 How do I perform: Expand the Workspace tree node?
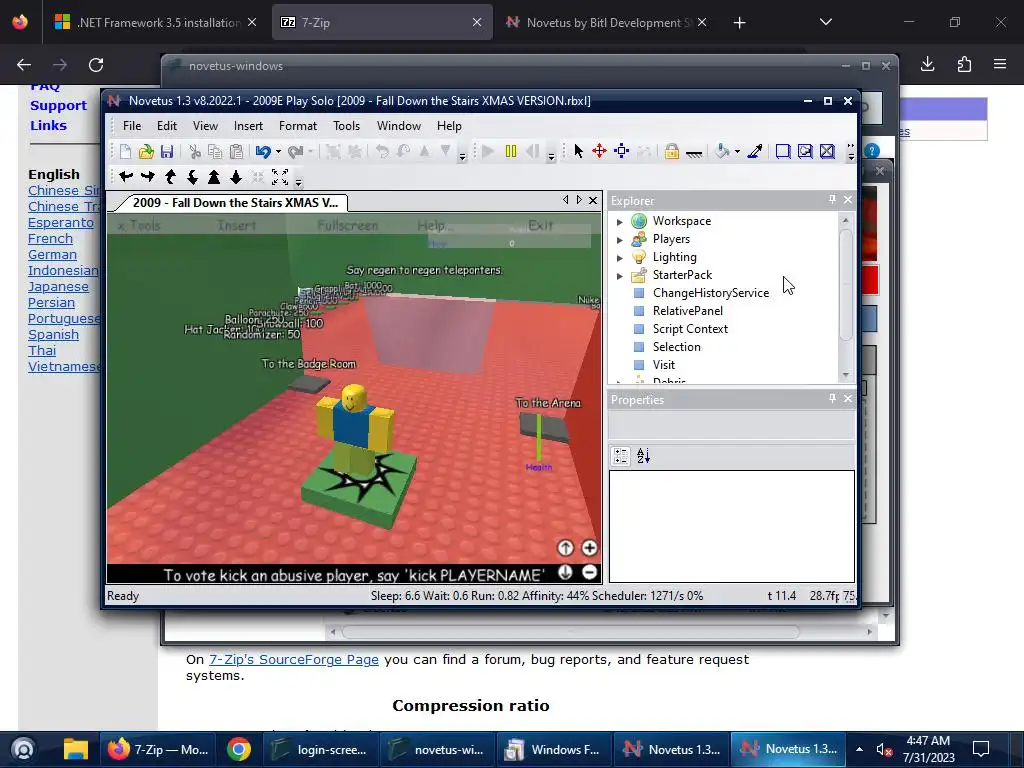(620, 222)
